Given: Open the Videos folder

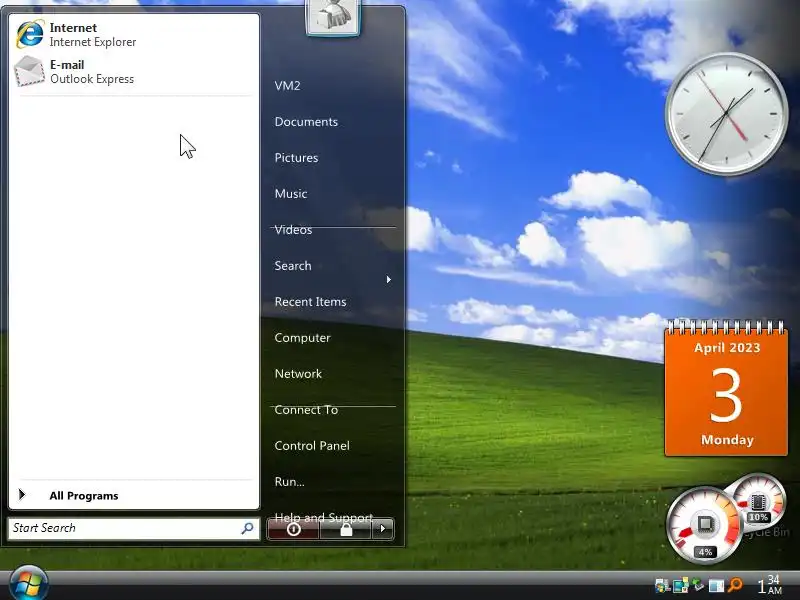Looking at the screenshot, I should point(293,230).
